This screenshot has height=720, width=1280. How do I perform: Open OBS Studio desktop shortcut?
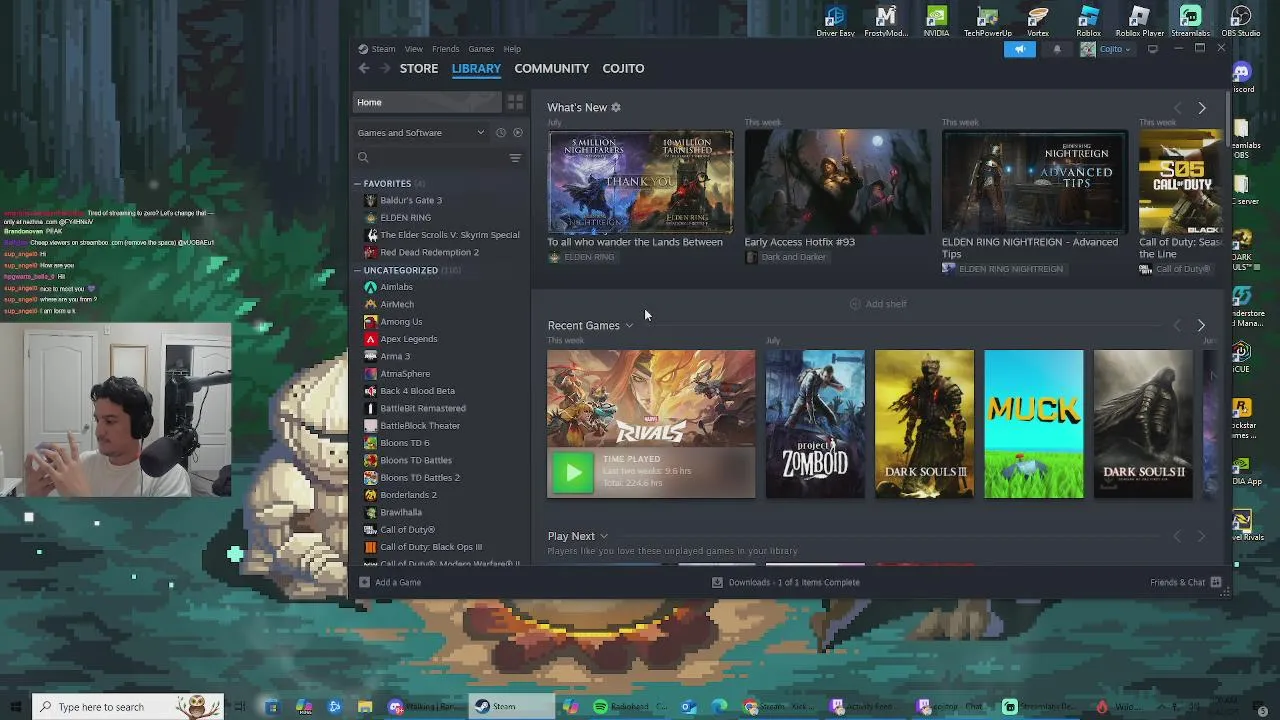tap(1241, 21)
